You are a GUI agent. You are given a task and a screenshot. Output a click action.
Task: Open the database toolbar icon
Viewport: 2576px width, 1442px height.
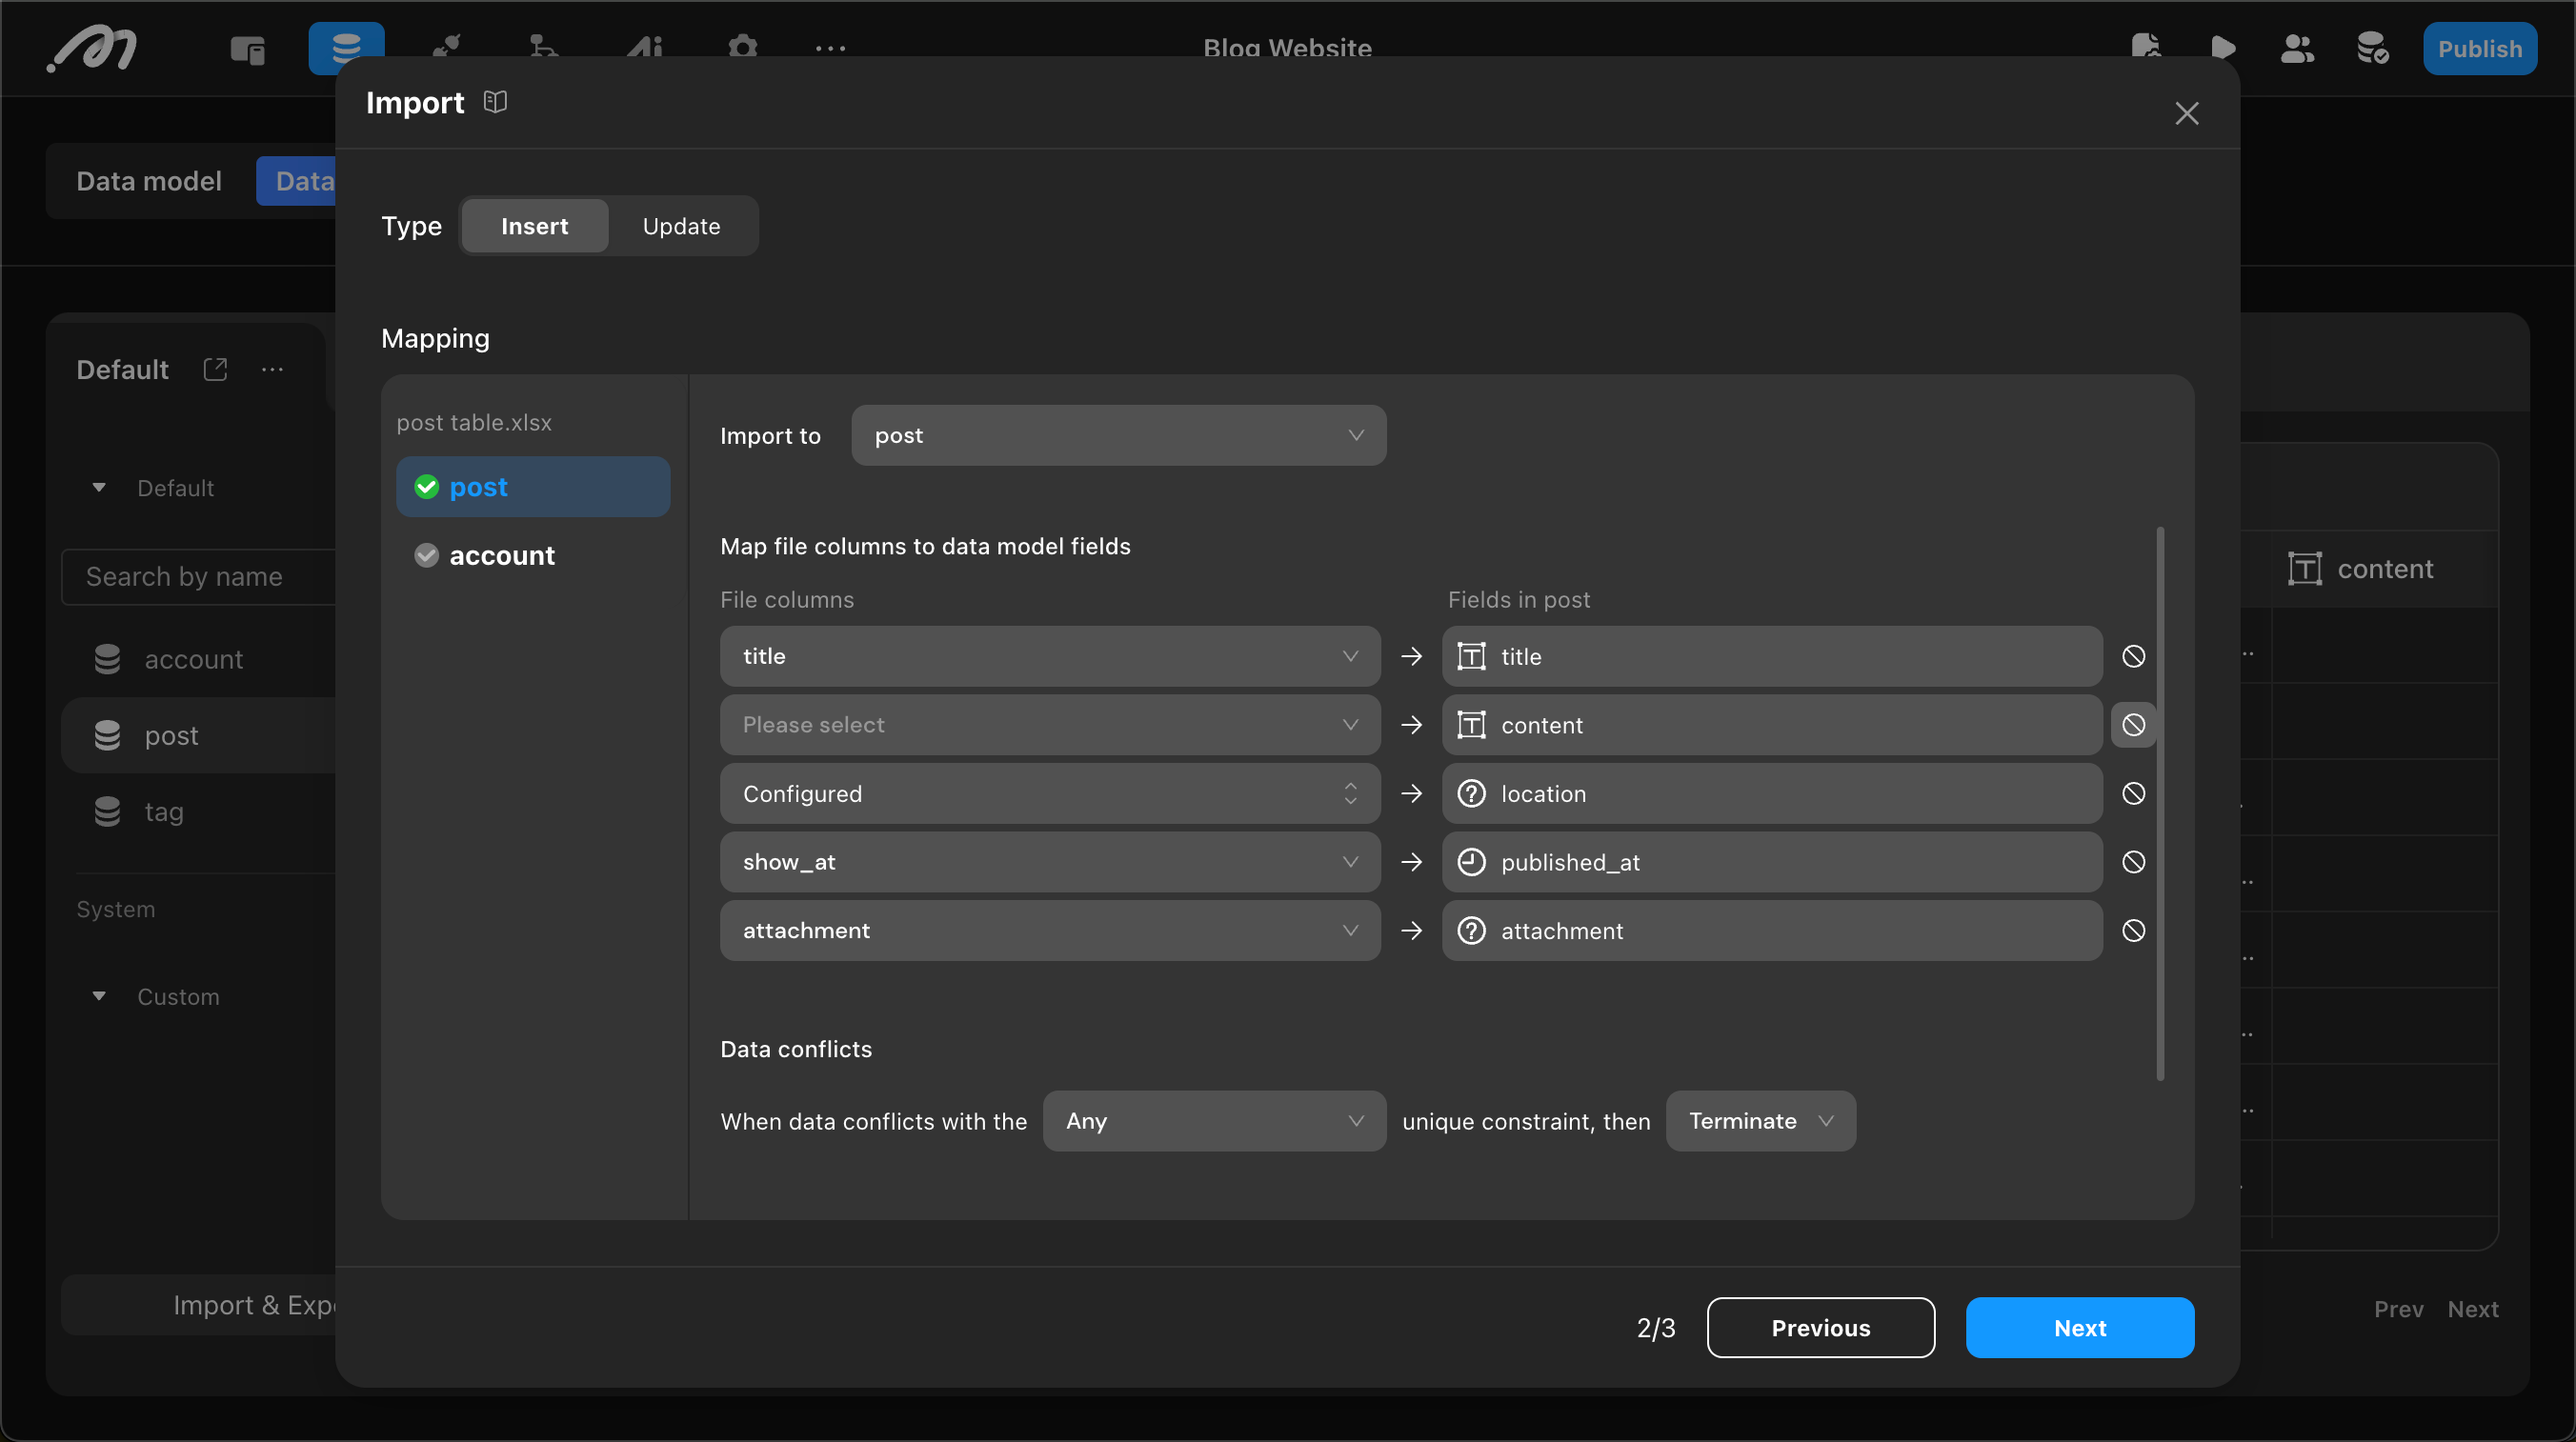[346, 47]
